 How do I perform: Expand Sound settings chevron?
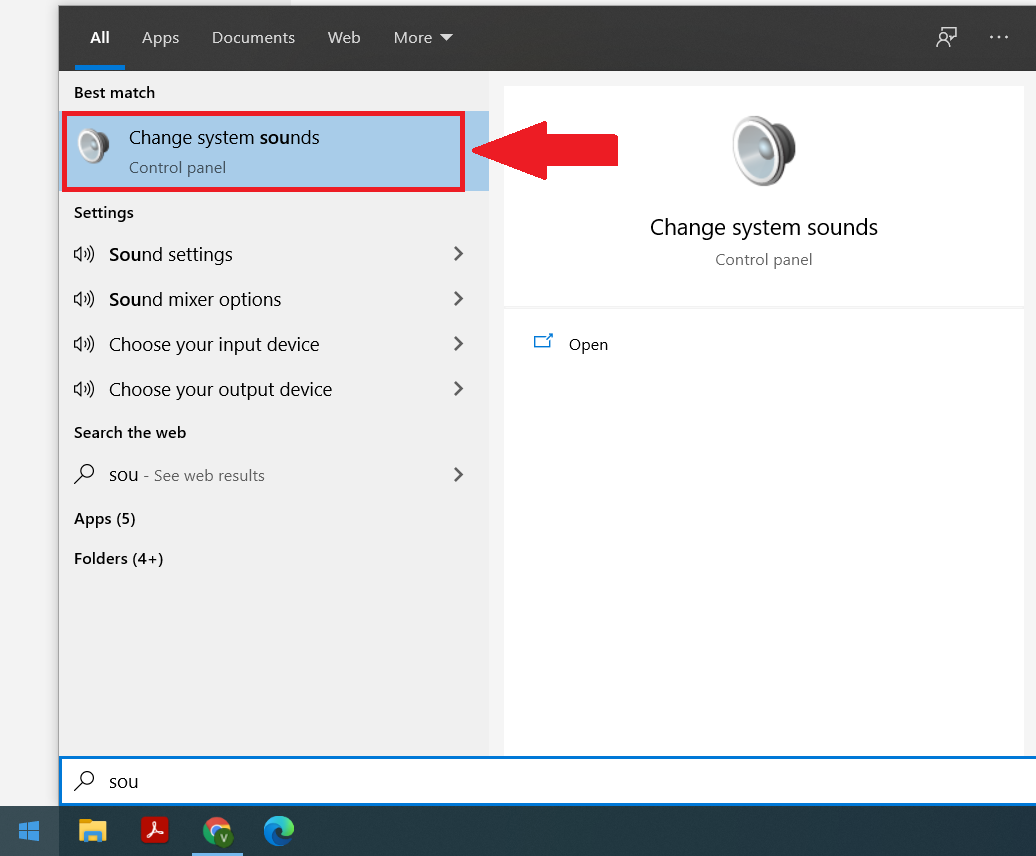click(458, 254)
